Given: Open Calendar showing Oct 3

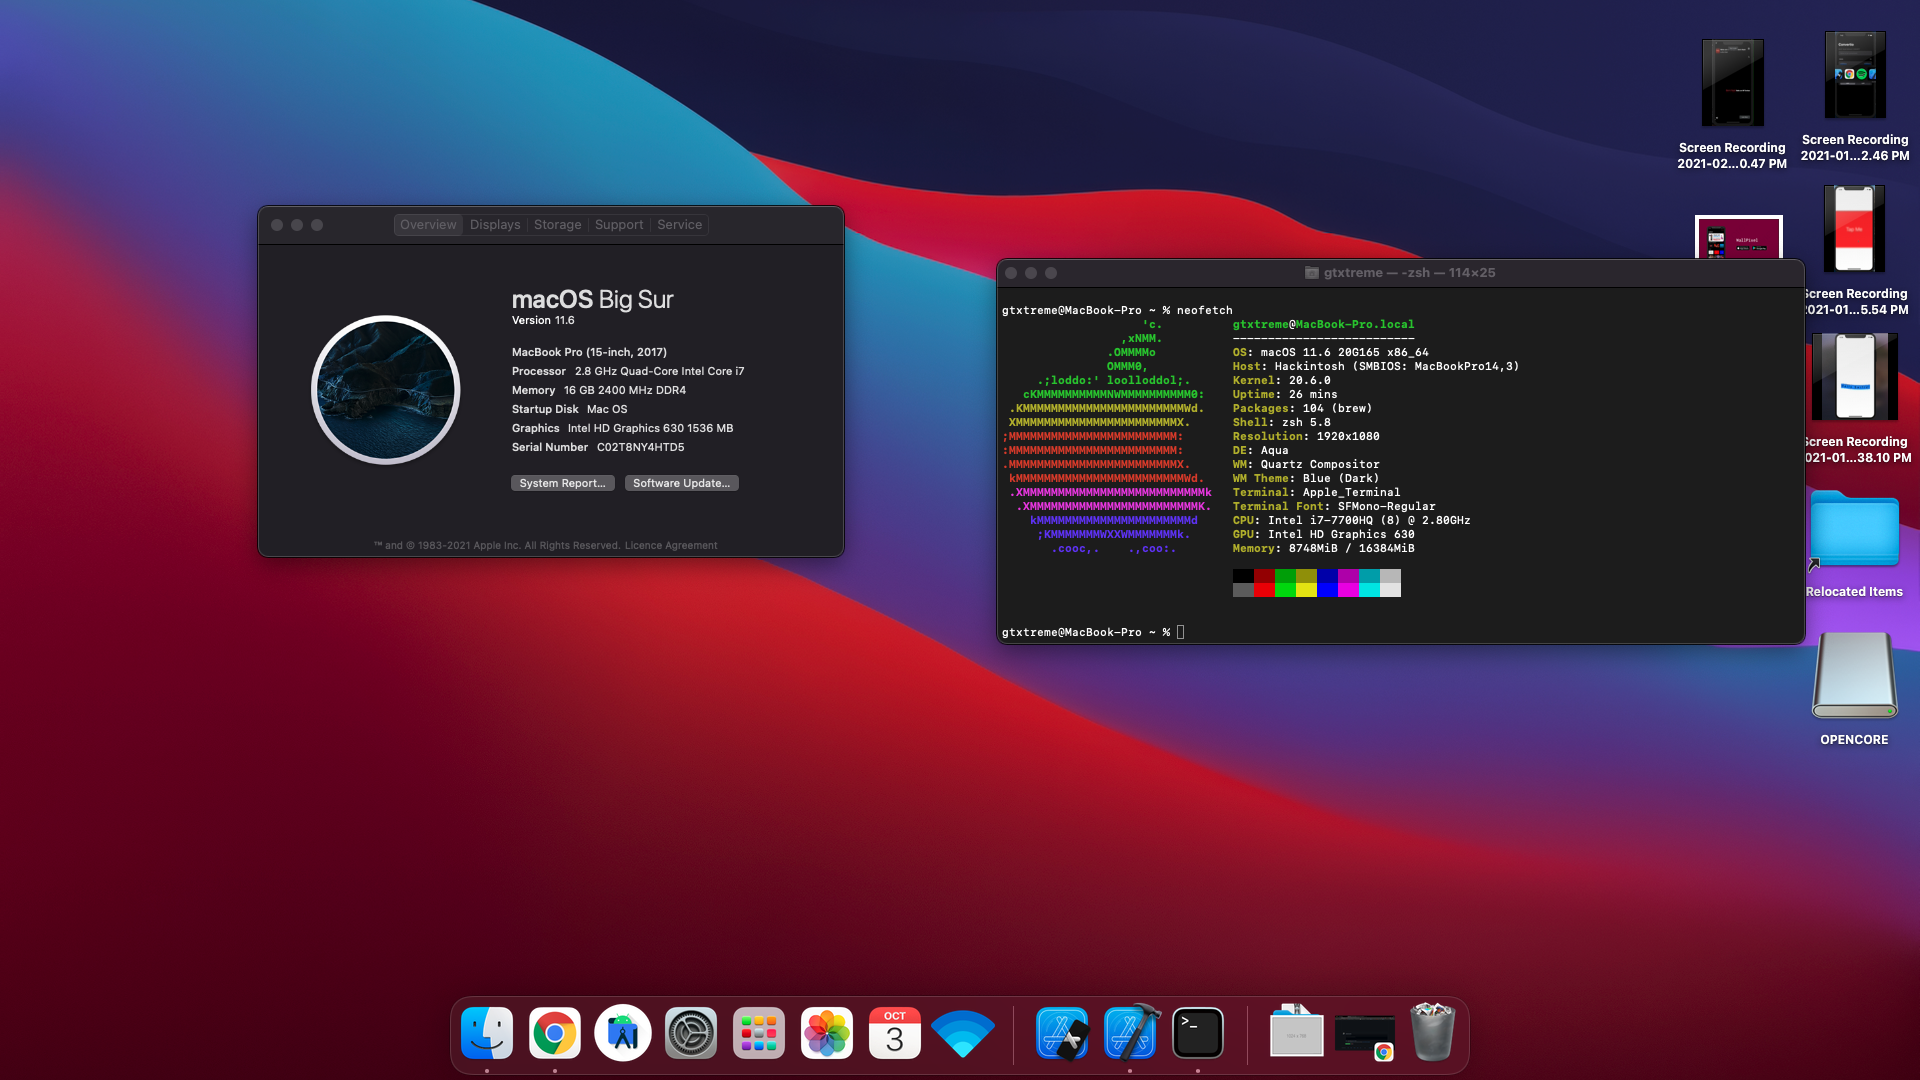Looking at the screenshot, I should (895, 1033).
